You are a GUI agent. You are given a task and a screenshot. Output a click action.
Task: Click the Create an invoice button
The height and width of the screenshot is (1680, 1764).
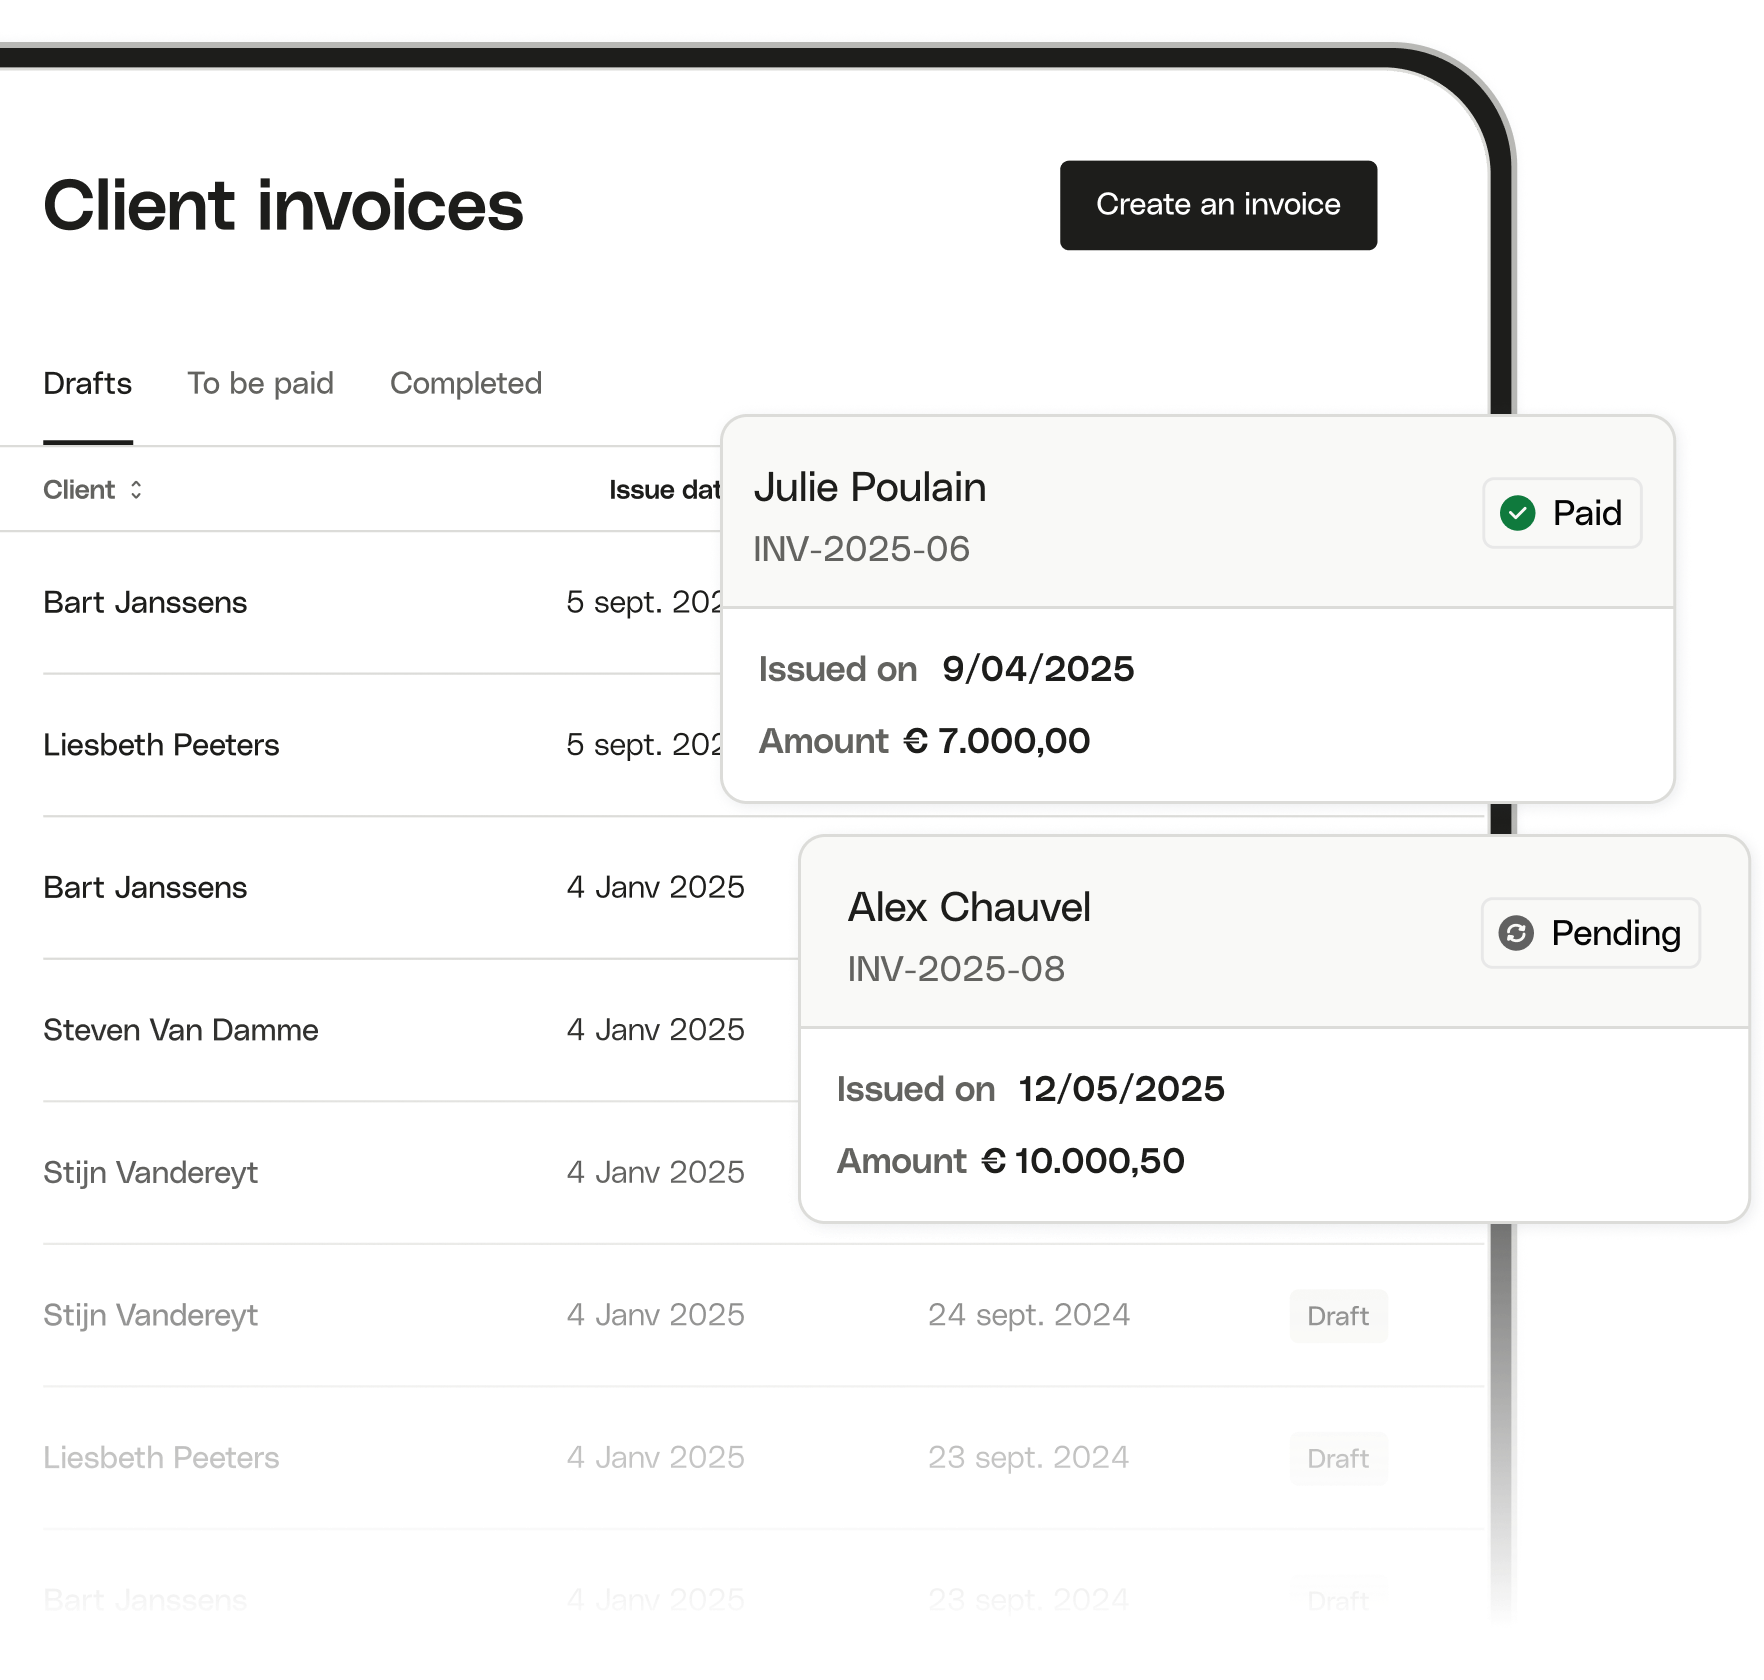tap(1218, 205)
